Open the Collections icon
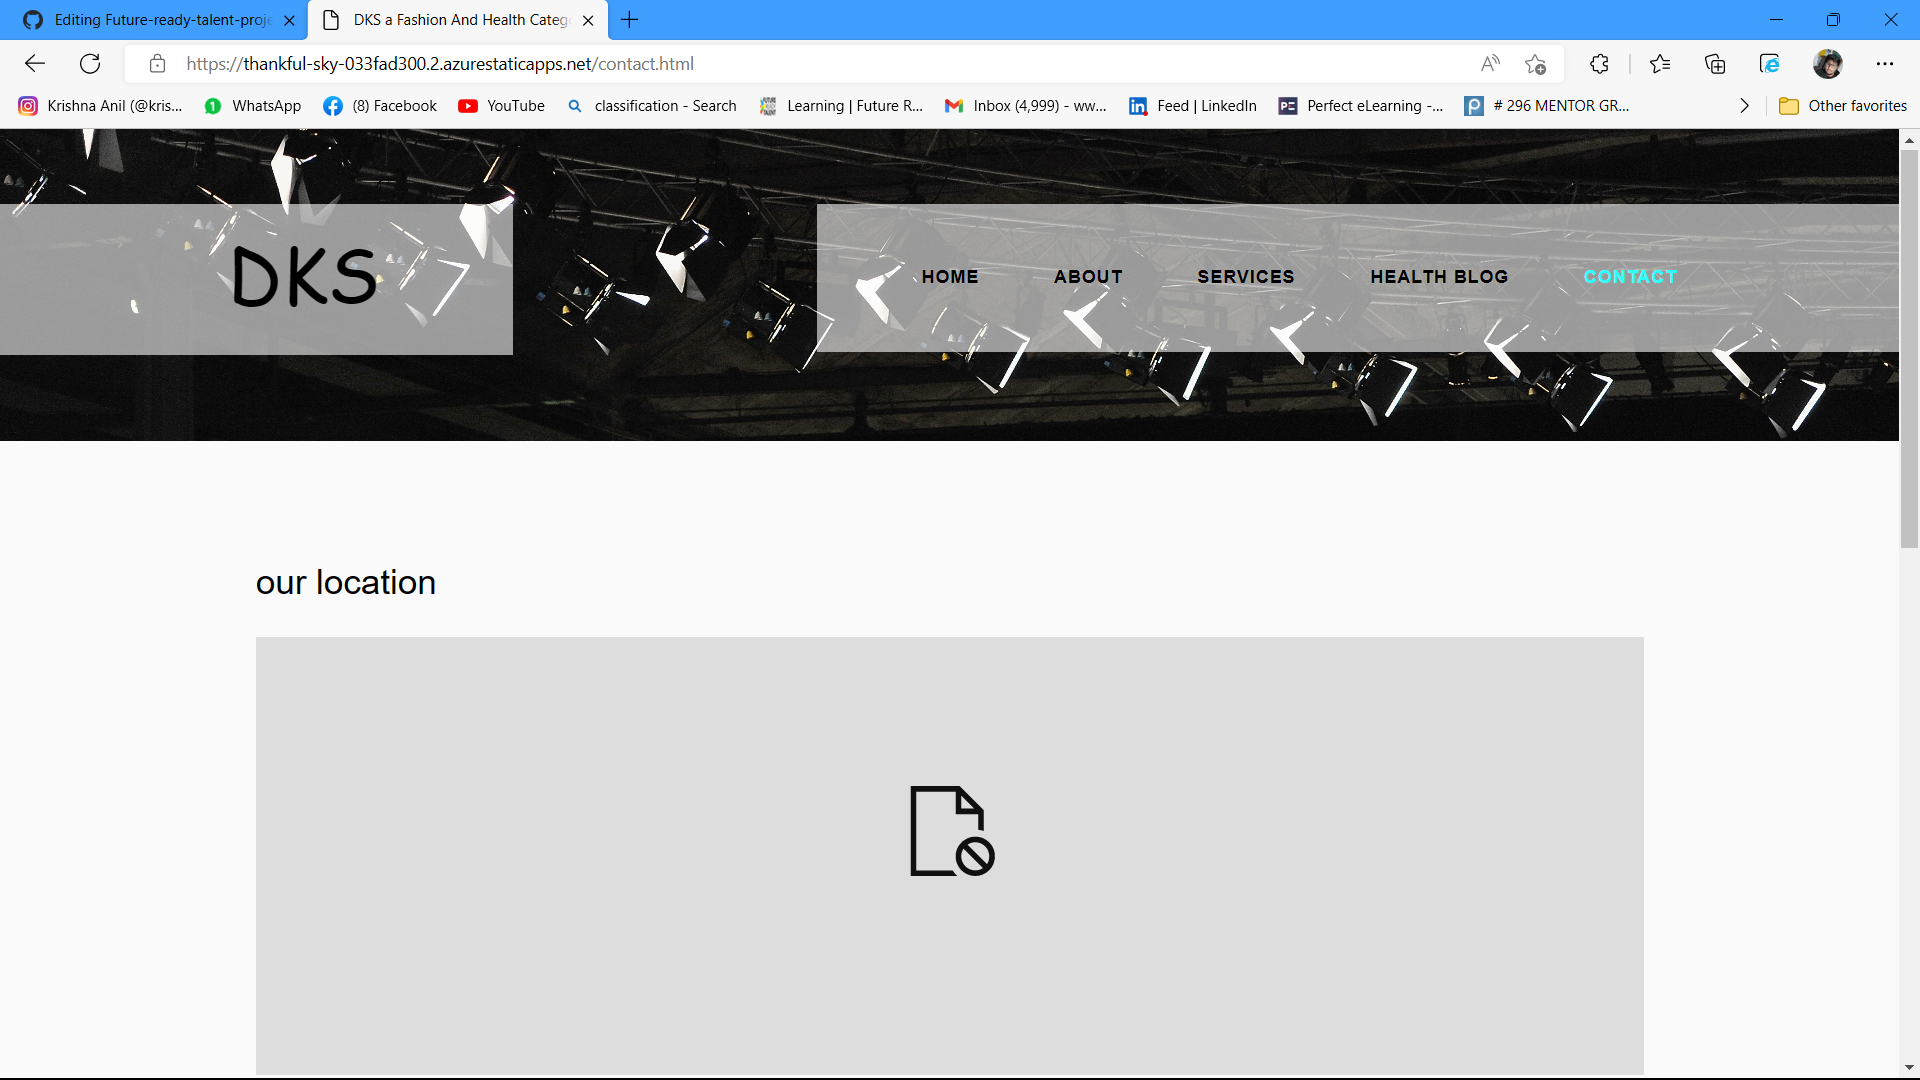The height and width of the screenshot is (1080, 1920). (x=1715, y=64)
